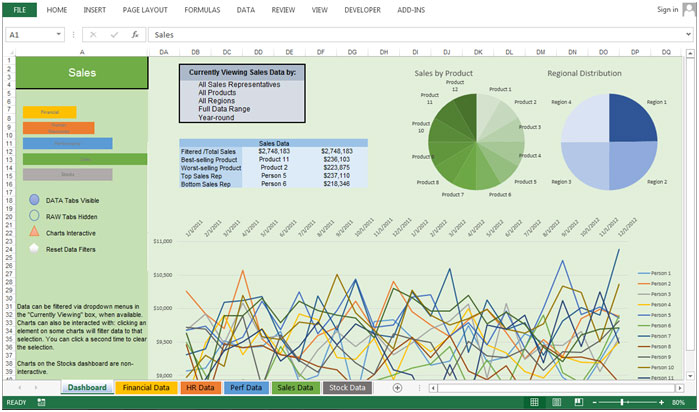Click the orange Human Resources dashboard button

click(x=58, y=128)
